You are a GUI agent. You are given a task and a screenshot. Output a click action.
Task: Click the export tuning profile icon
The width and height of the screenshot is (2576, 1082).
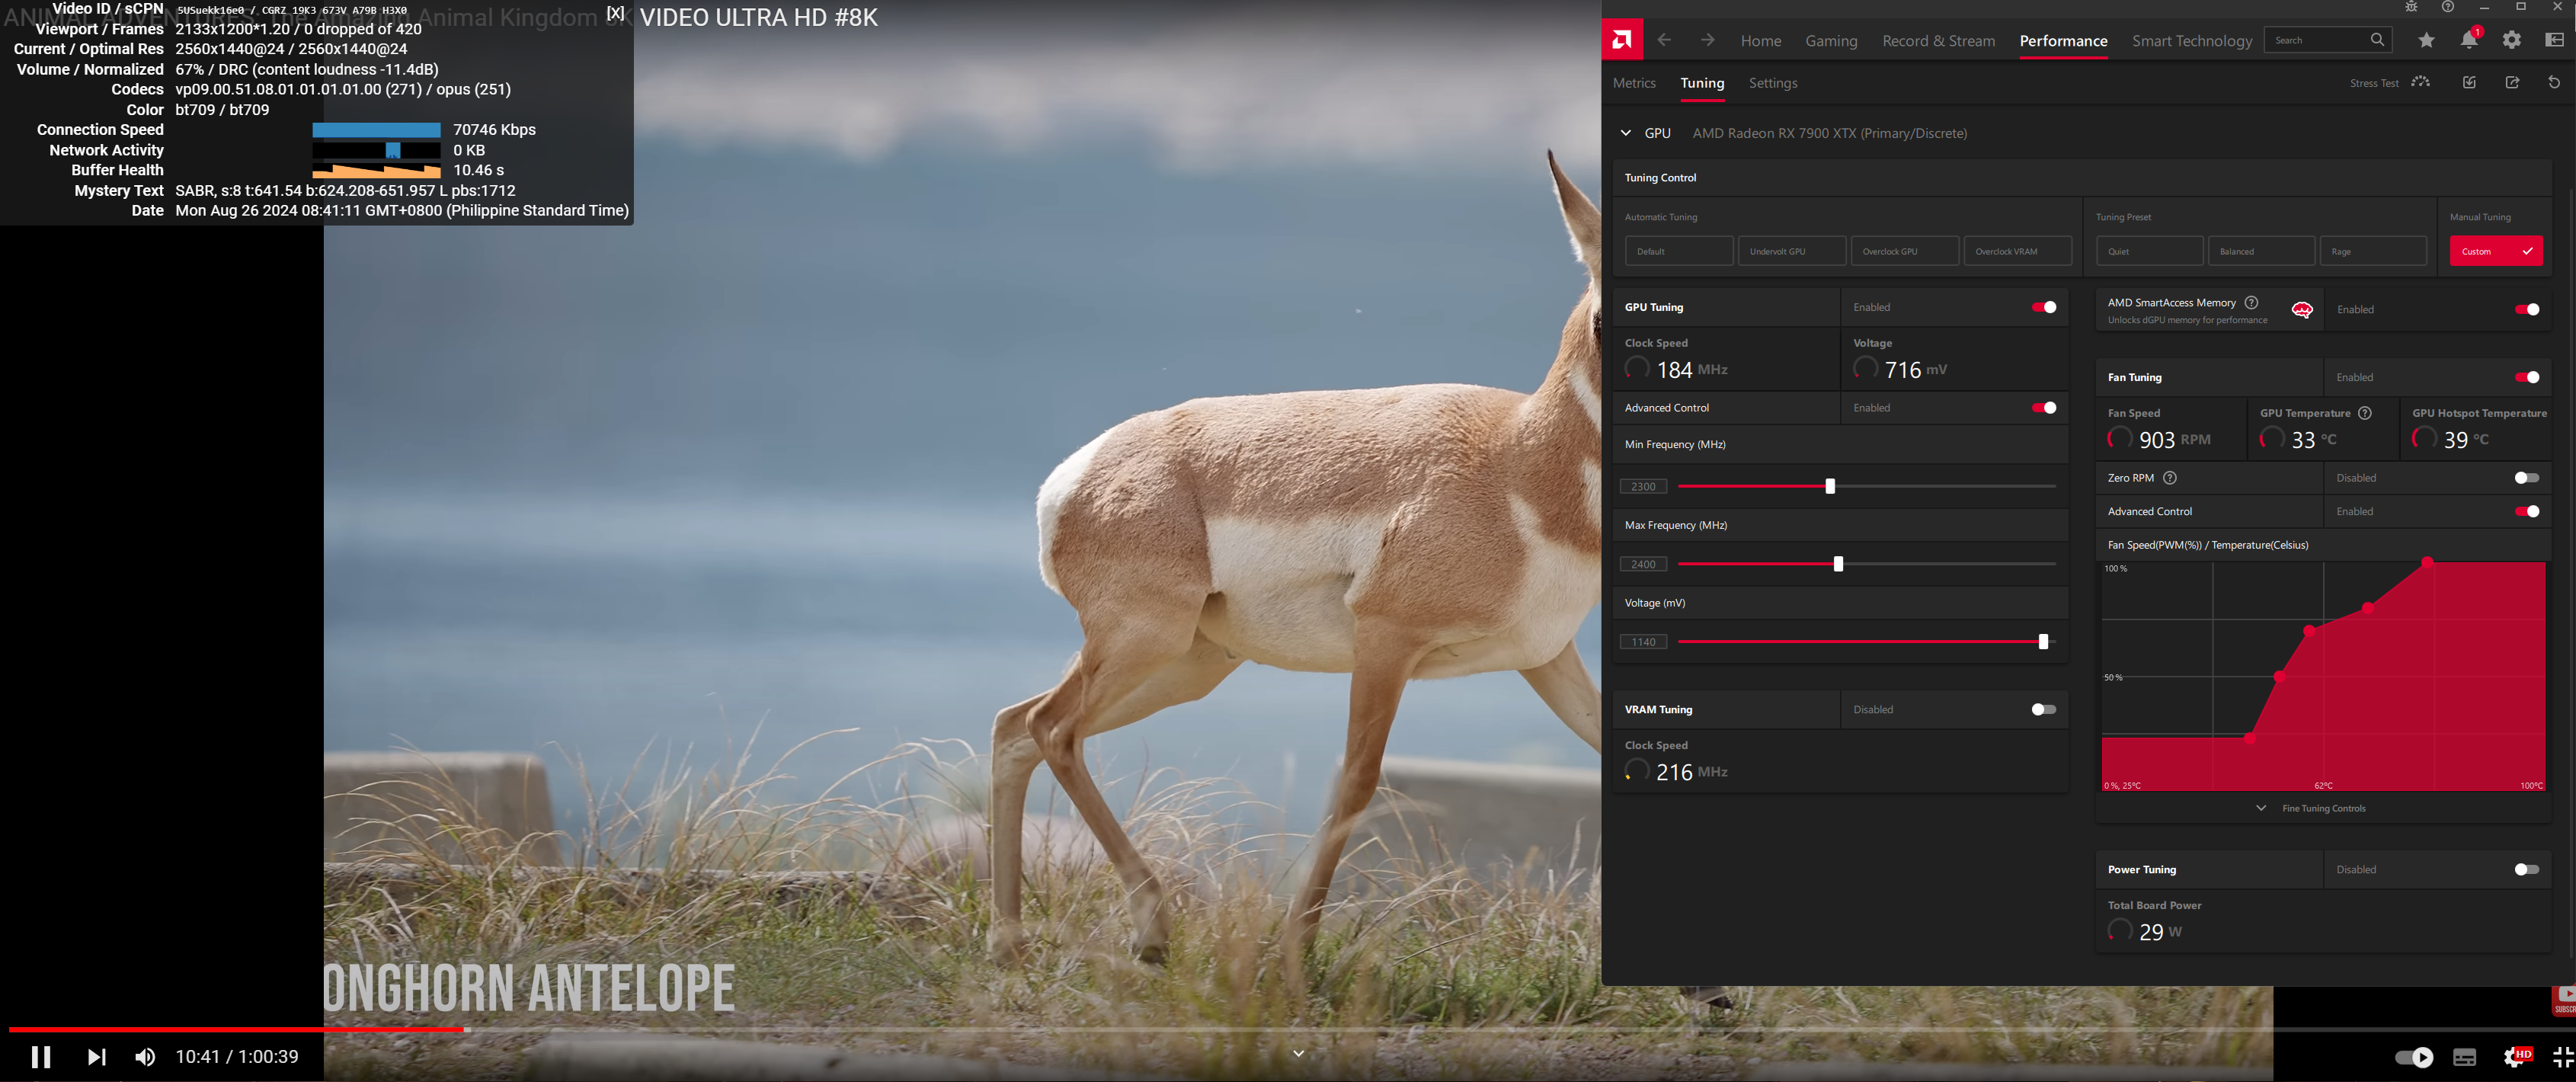point(2512,83)
